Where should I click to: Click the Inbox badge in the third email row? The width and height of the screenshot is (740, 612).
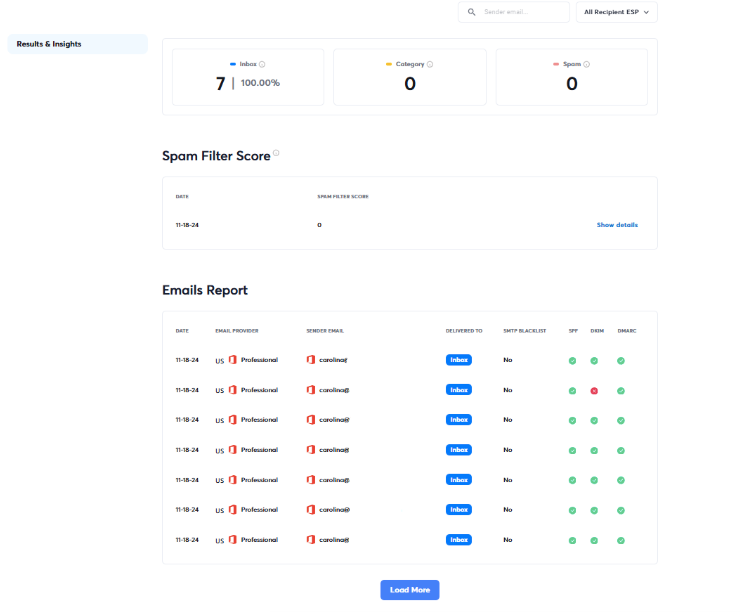459,419
